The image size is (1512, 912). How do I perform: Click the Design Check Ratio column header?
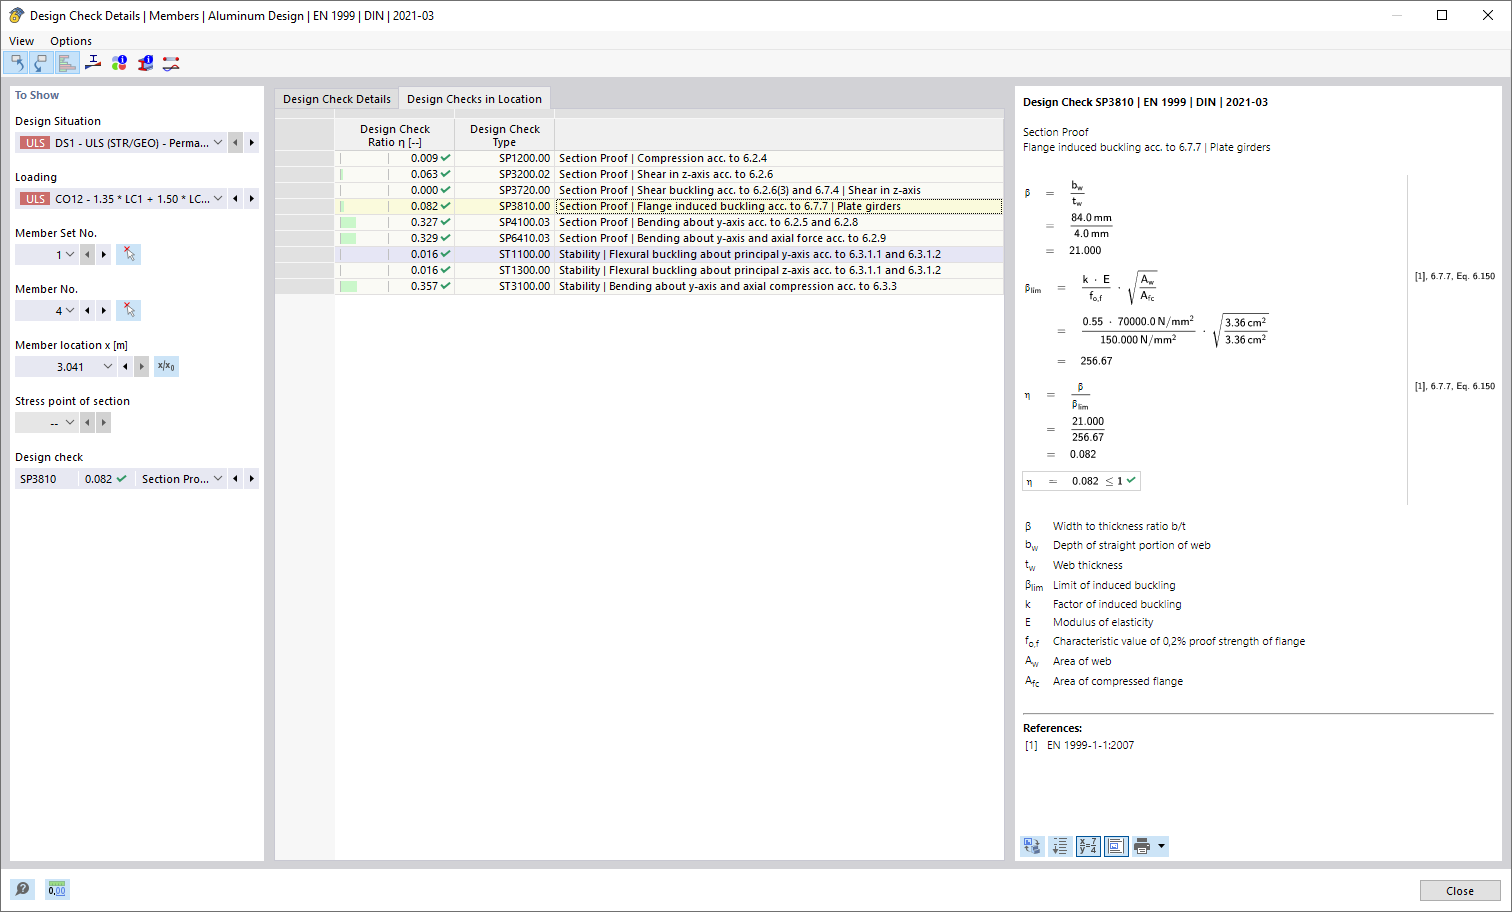tap(394, 135)
